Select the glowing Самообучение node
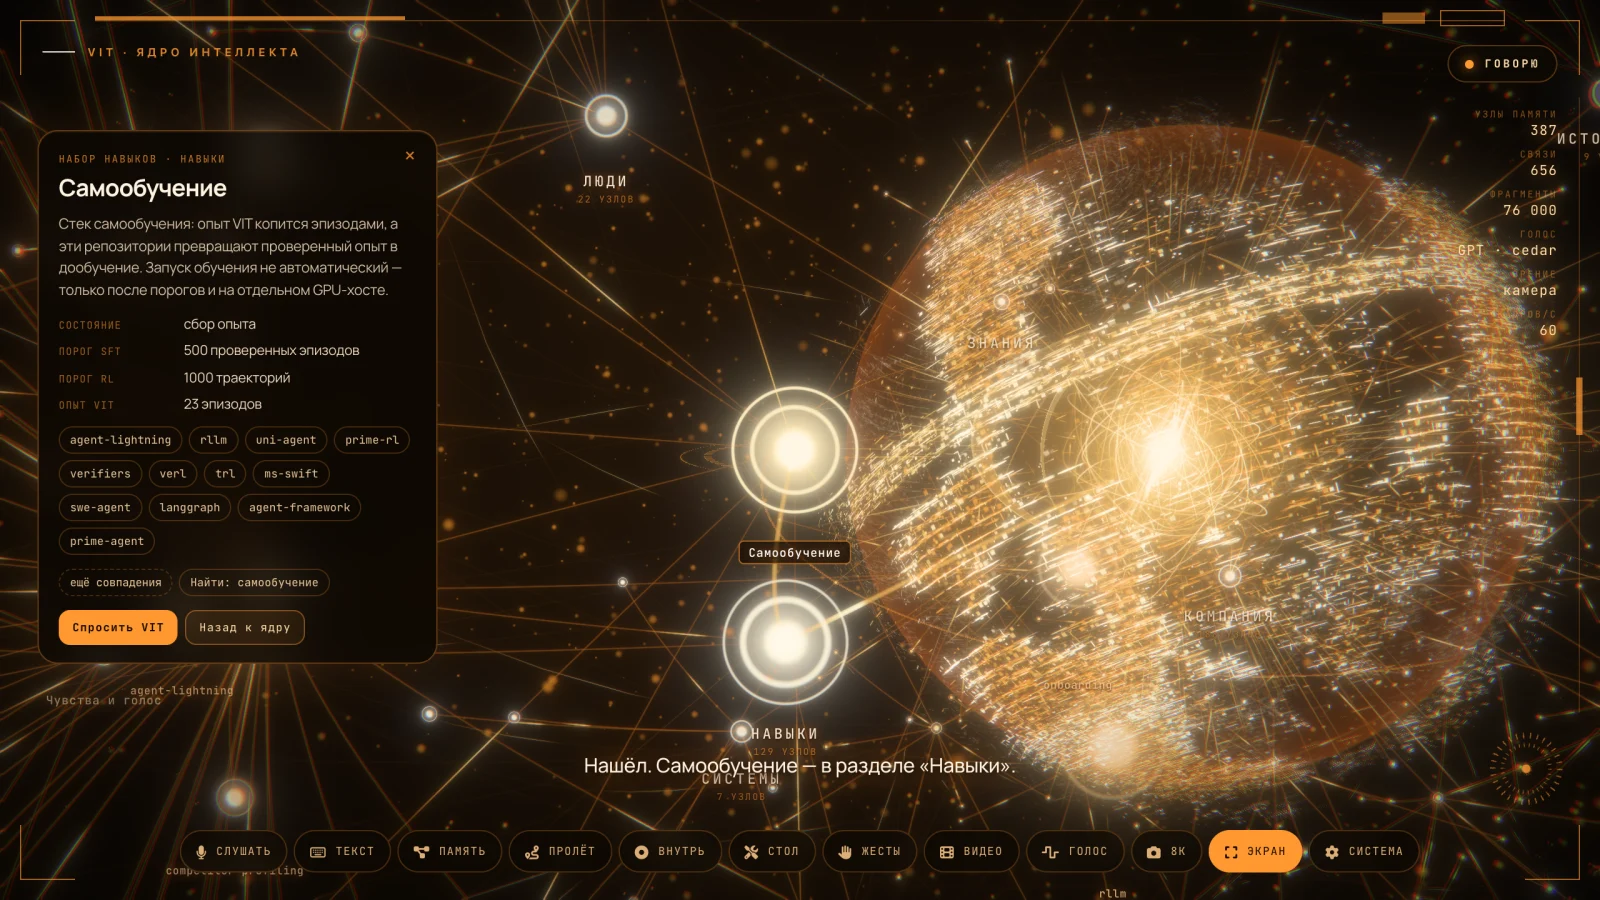Screen dimensions: 1600x900 tap(794, 450)
